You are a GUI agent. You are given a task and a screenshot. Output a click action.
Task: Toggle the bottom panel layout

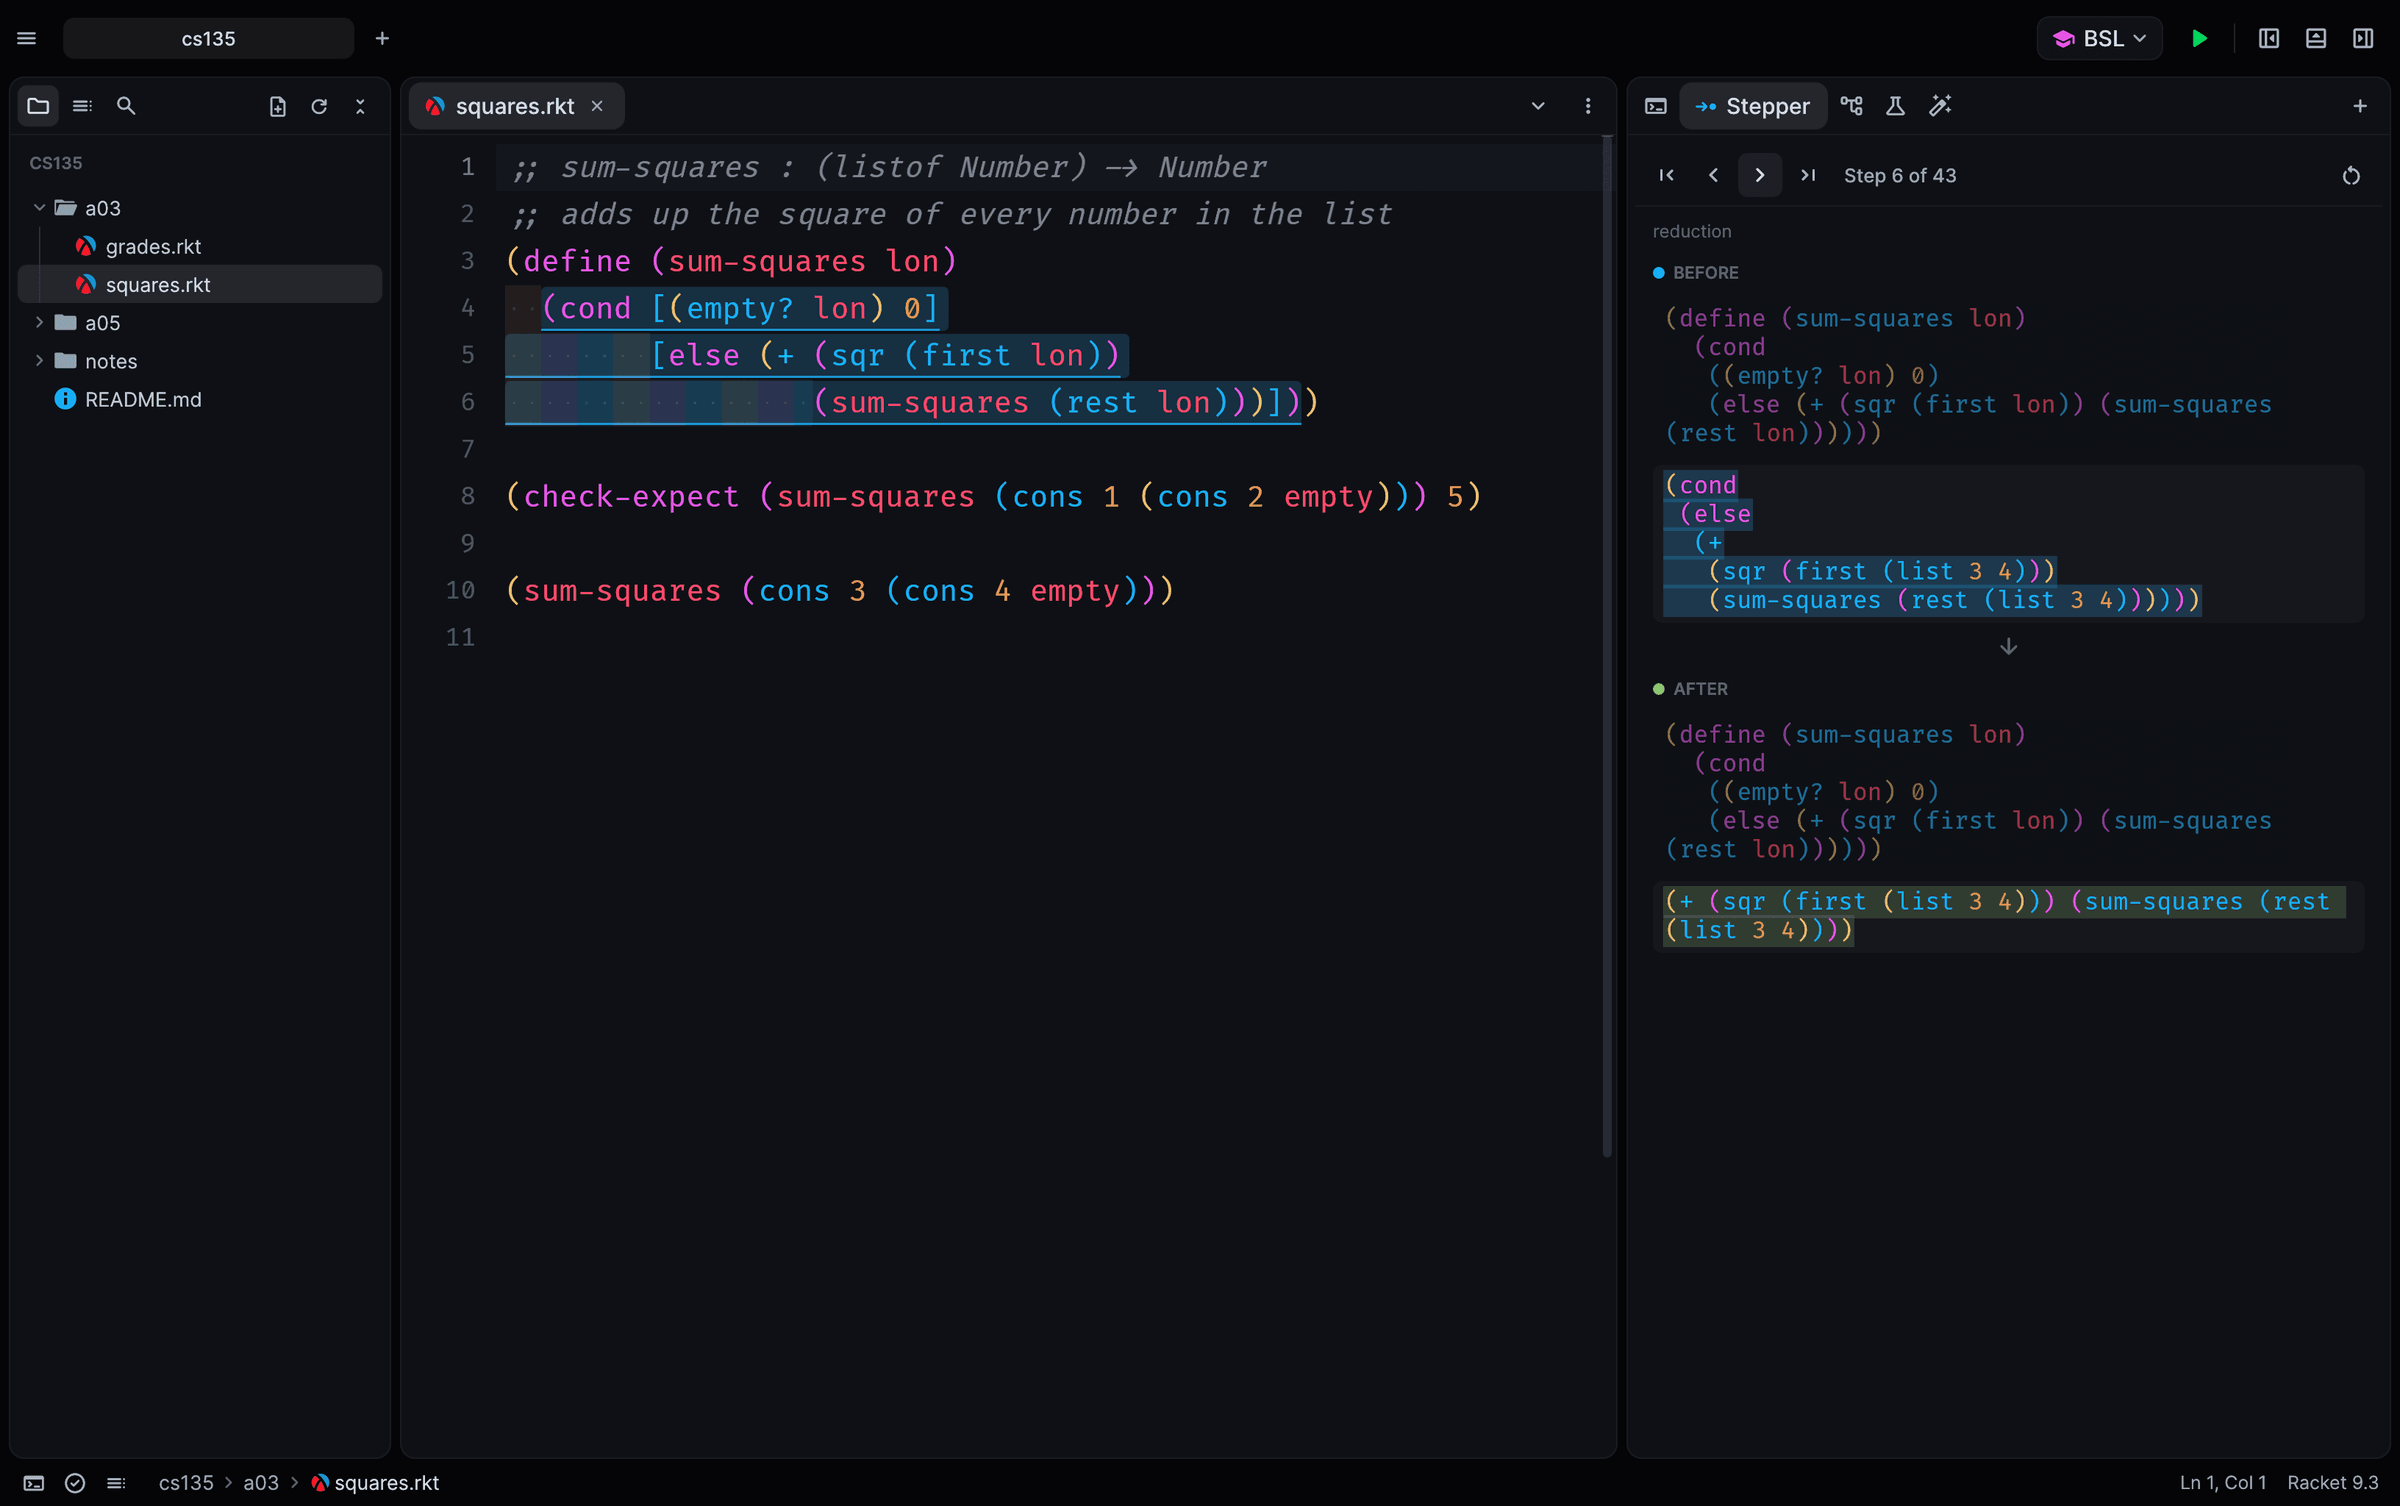point(2316,38)
